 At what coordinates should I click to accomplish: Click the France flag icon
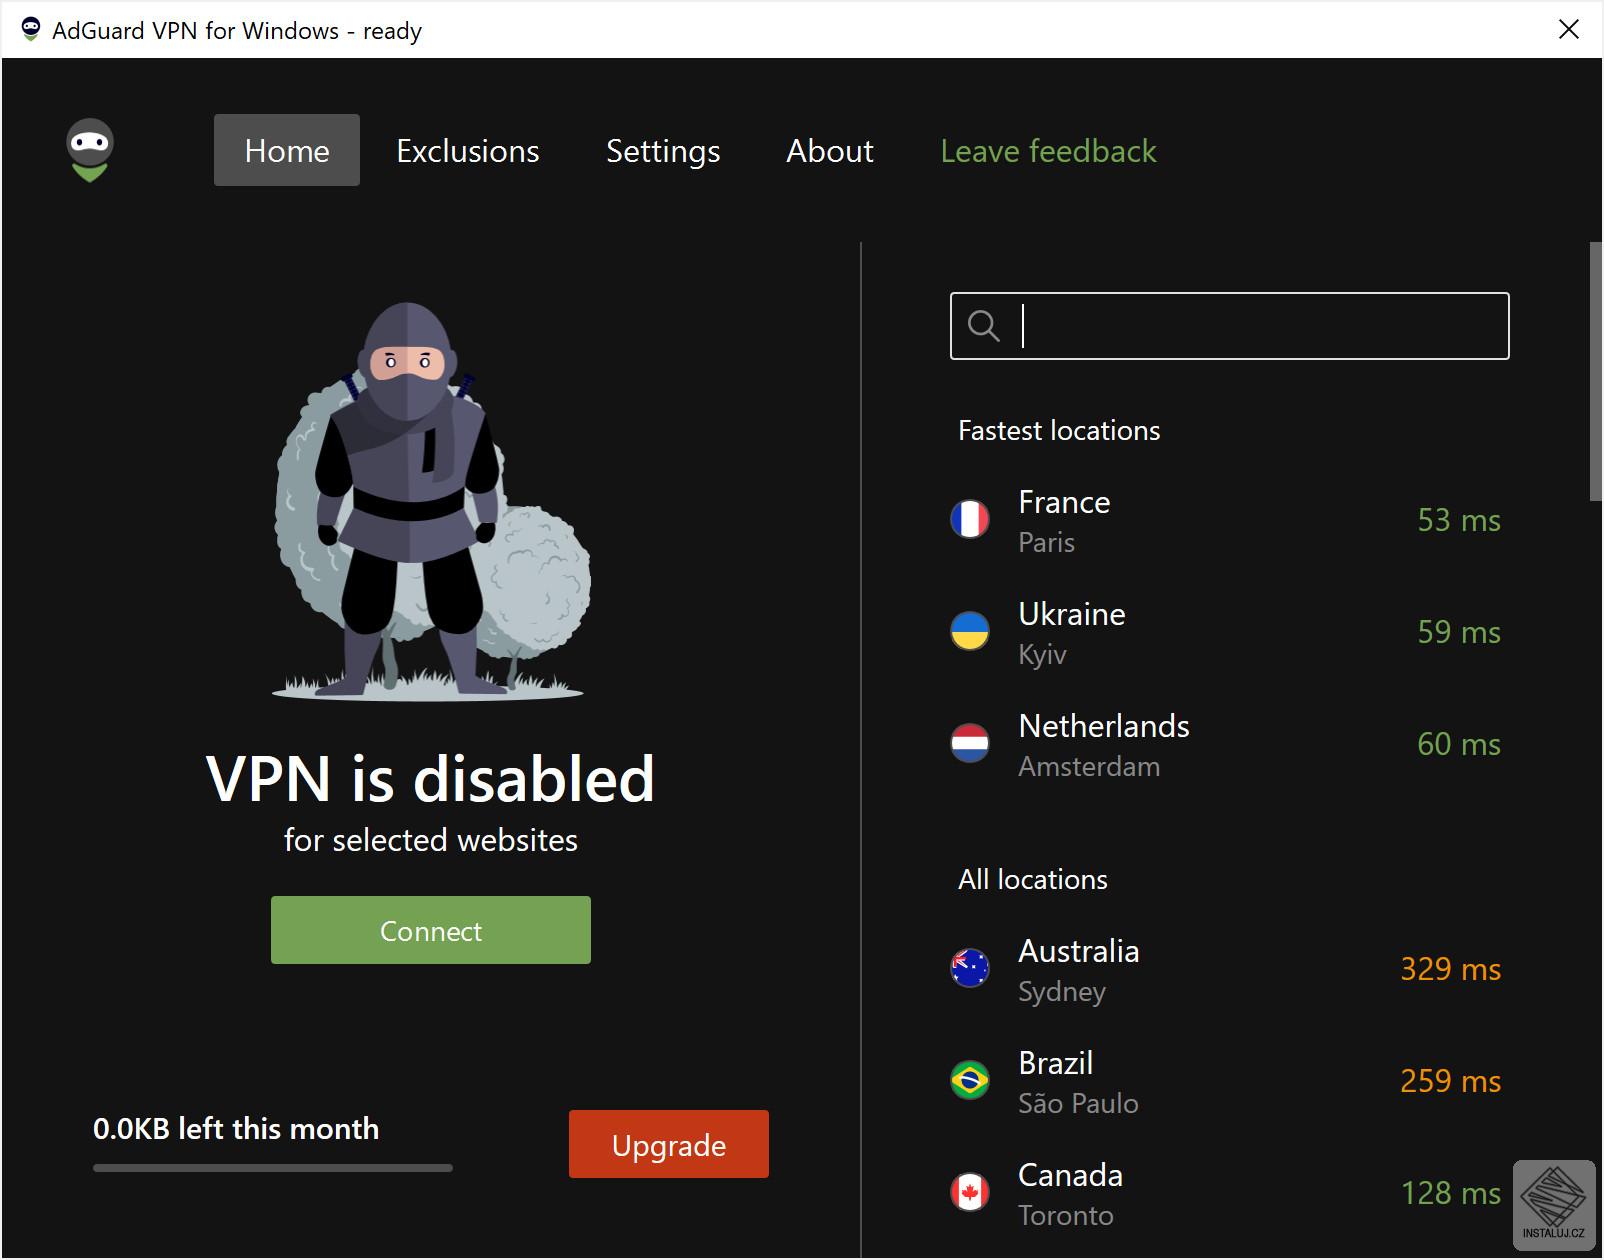point(970,520)
